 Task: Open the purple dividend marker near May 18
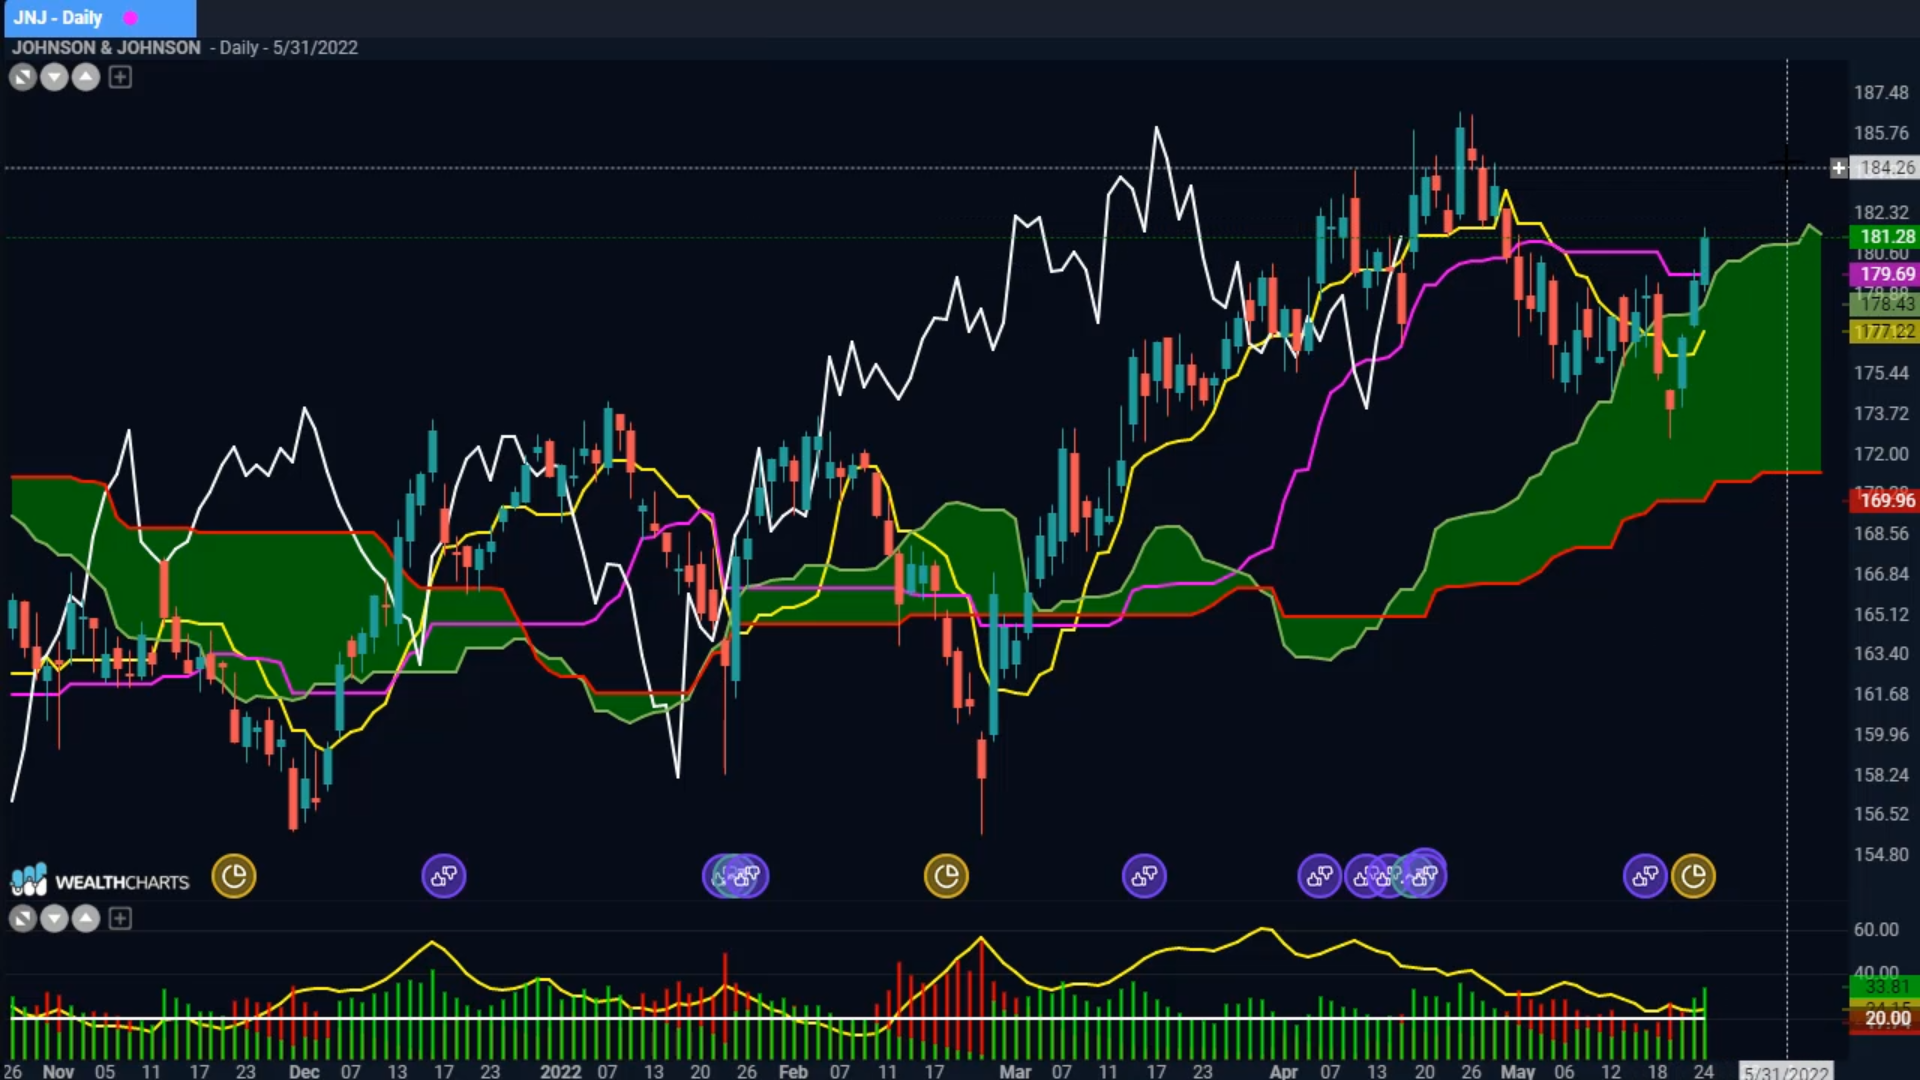point(1644,877)
